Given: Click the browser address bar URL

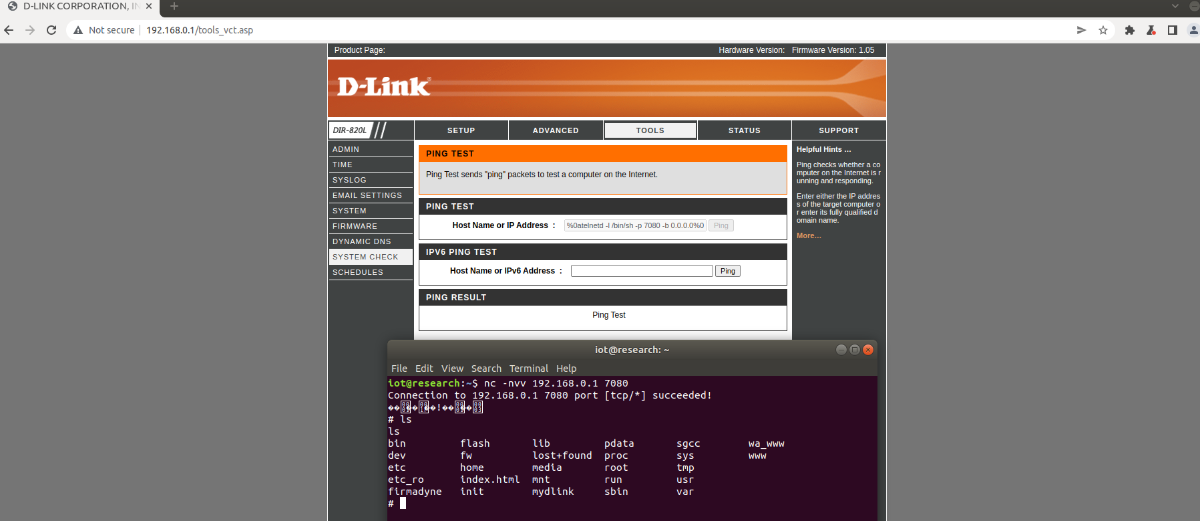Looking at the screenshot, I should [x=199, y=30].
